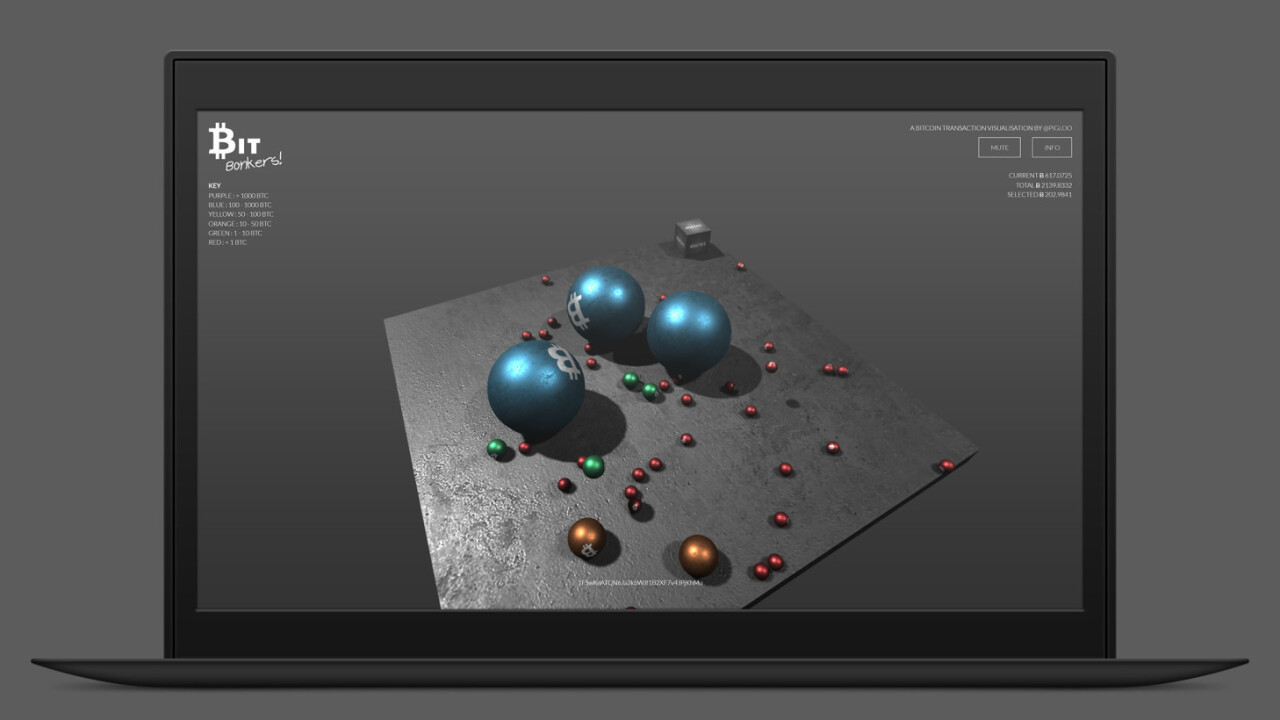Click the MUTE button
This screenshot has width=1280, height=720.
999,148
